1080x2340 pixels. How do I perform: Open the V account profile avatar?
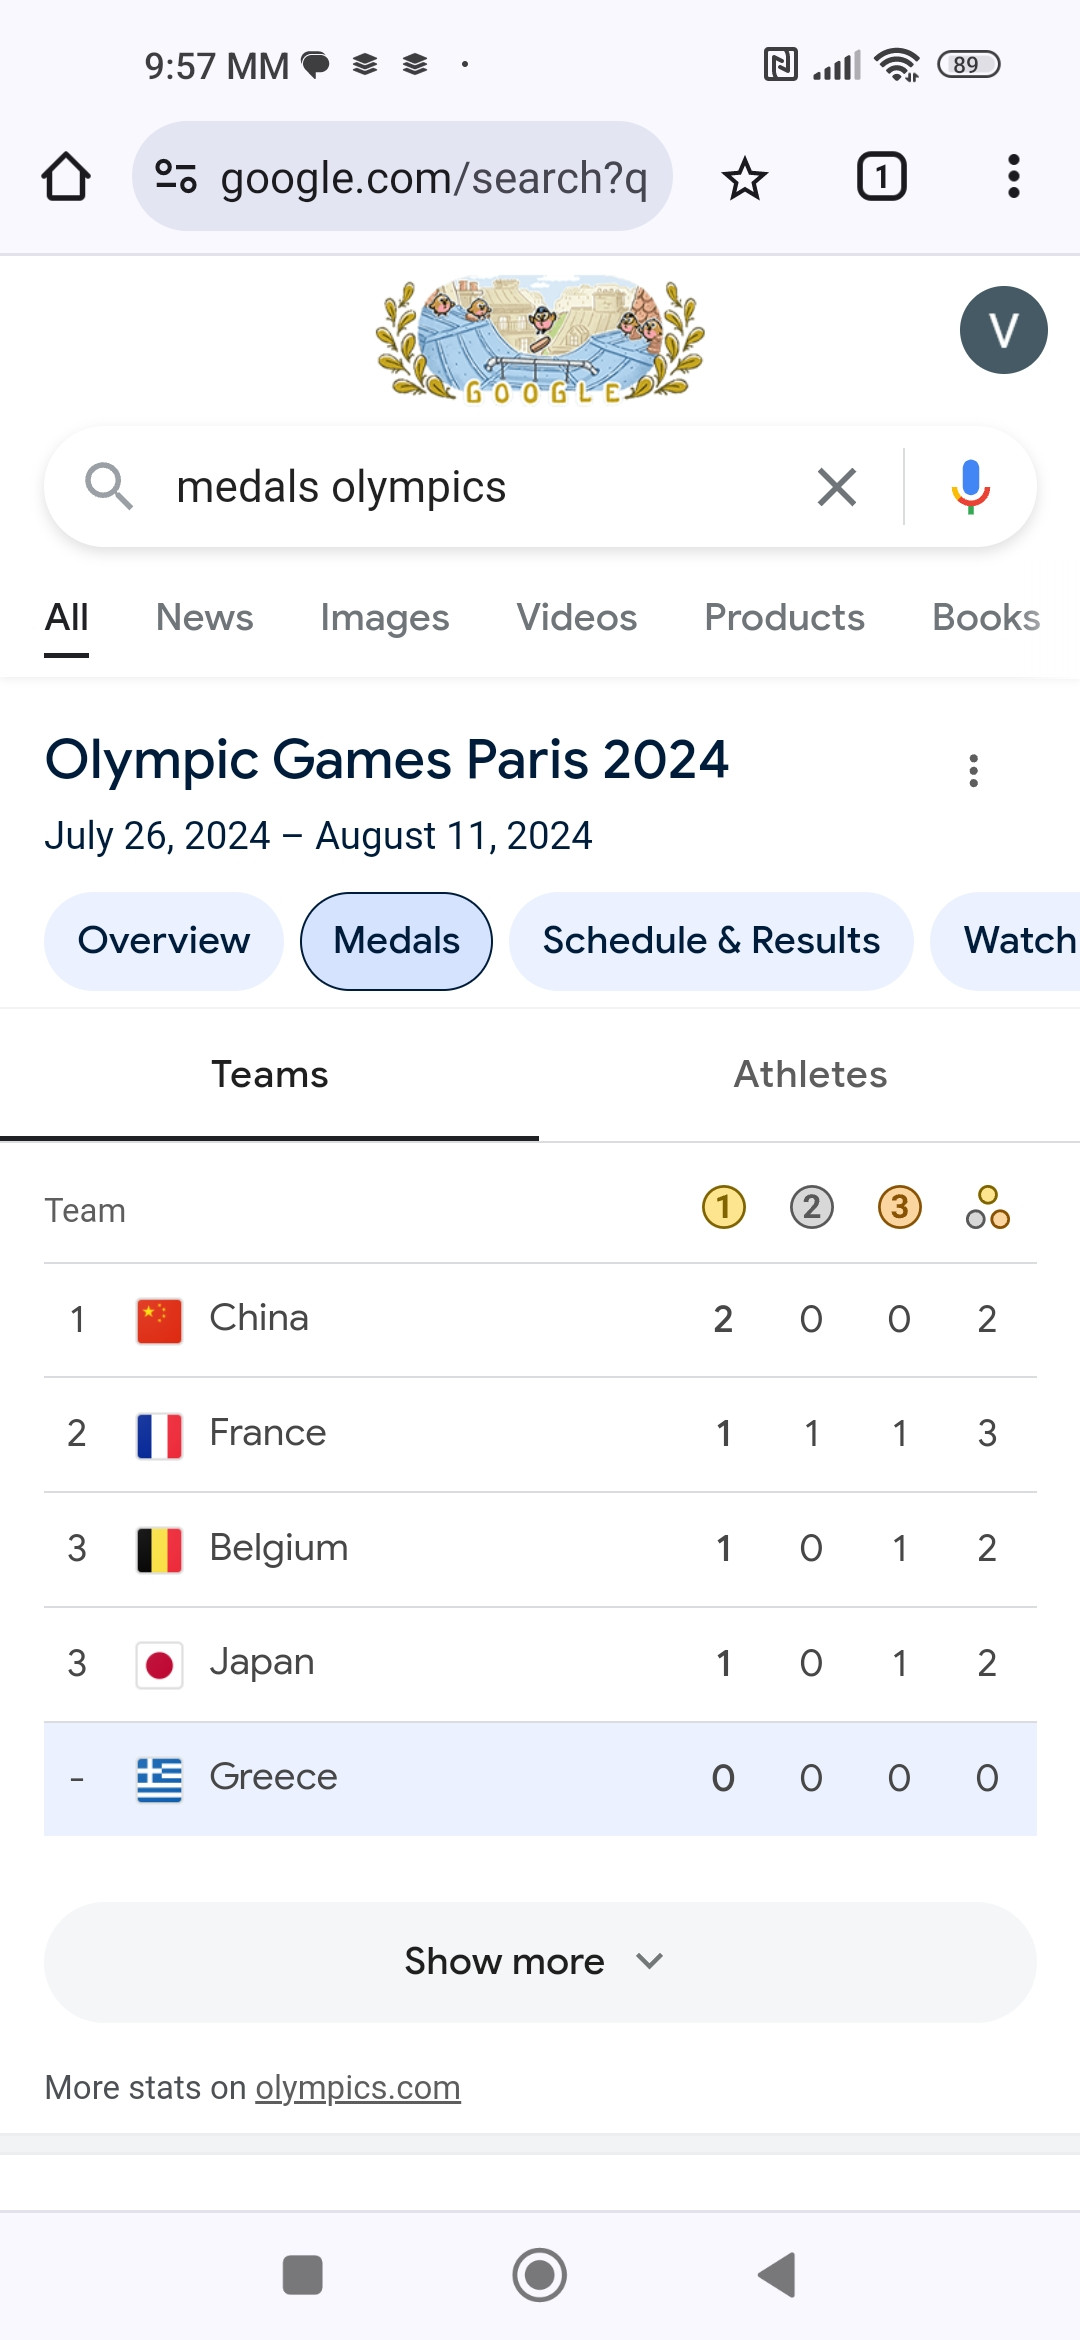[1003, 330]
